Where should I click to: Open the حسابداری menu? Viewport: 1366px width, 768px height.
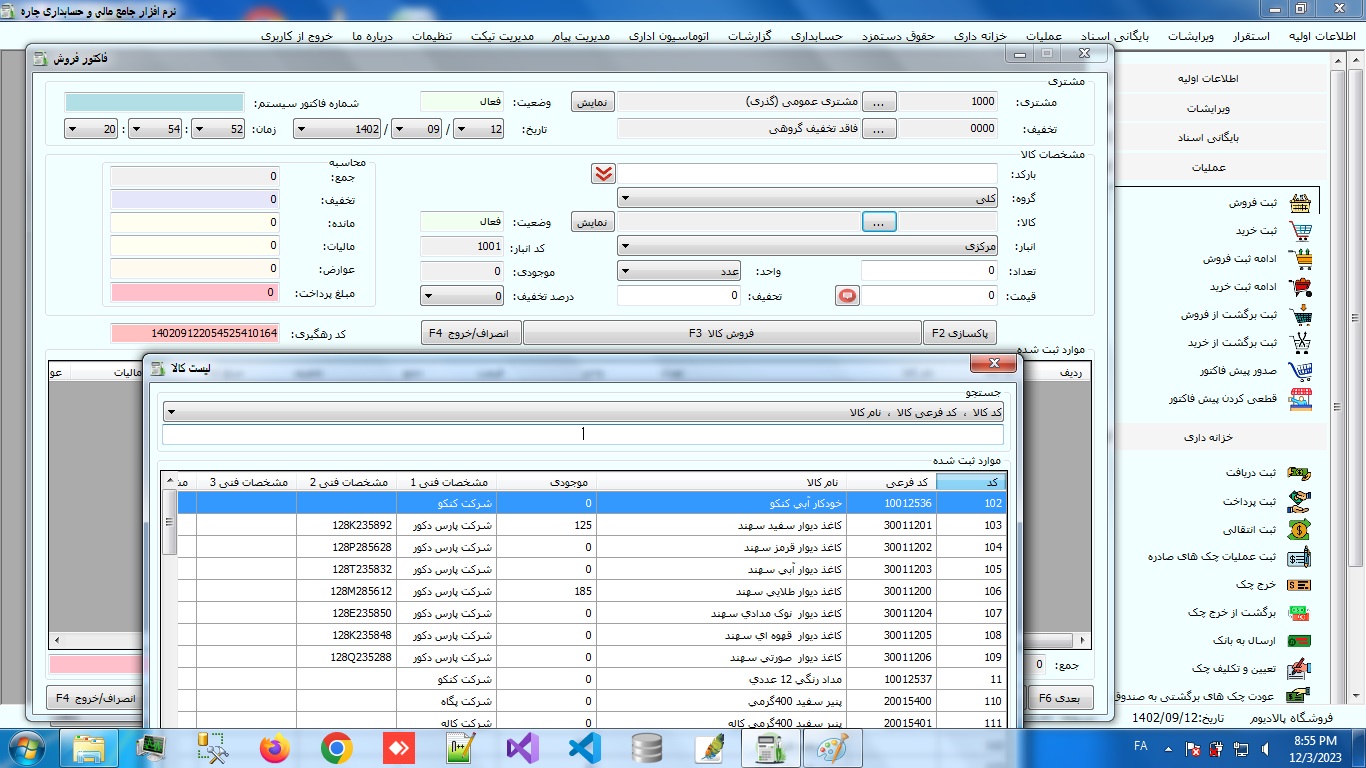coord(817,36)
